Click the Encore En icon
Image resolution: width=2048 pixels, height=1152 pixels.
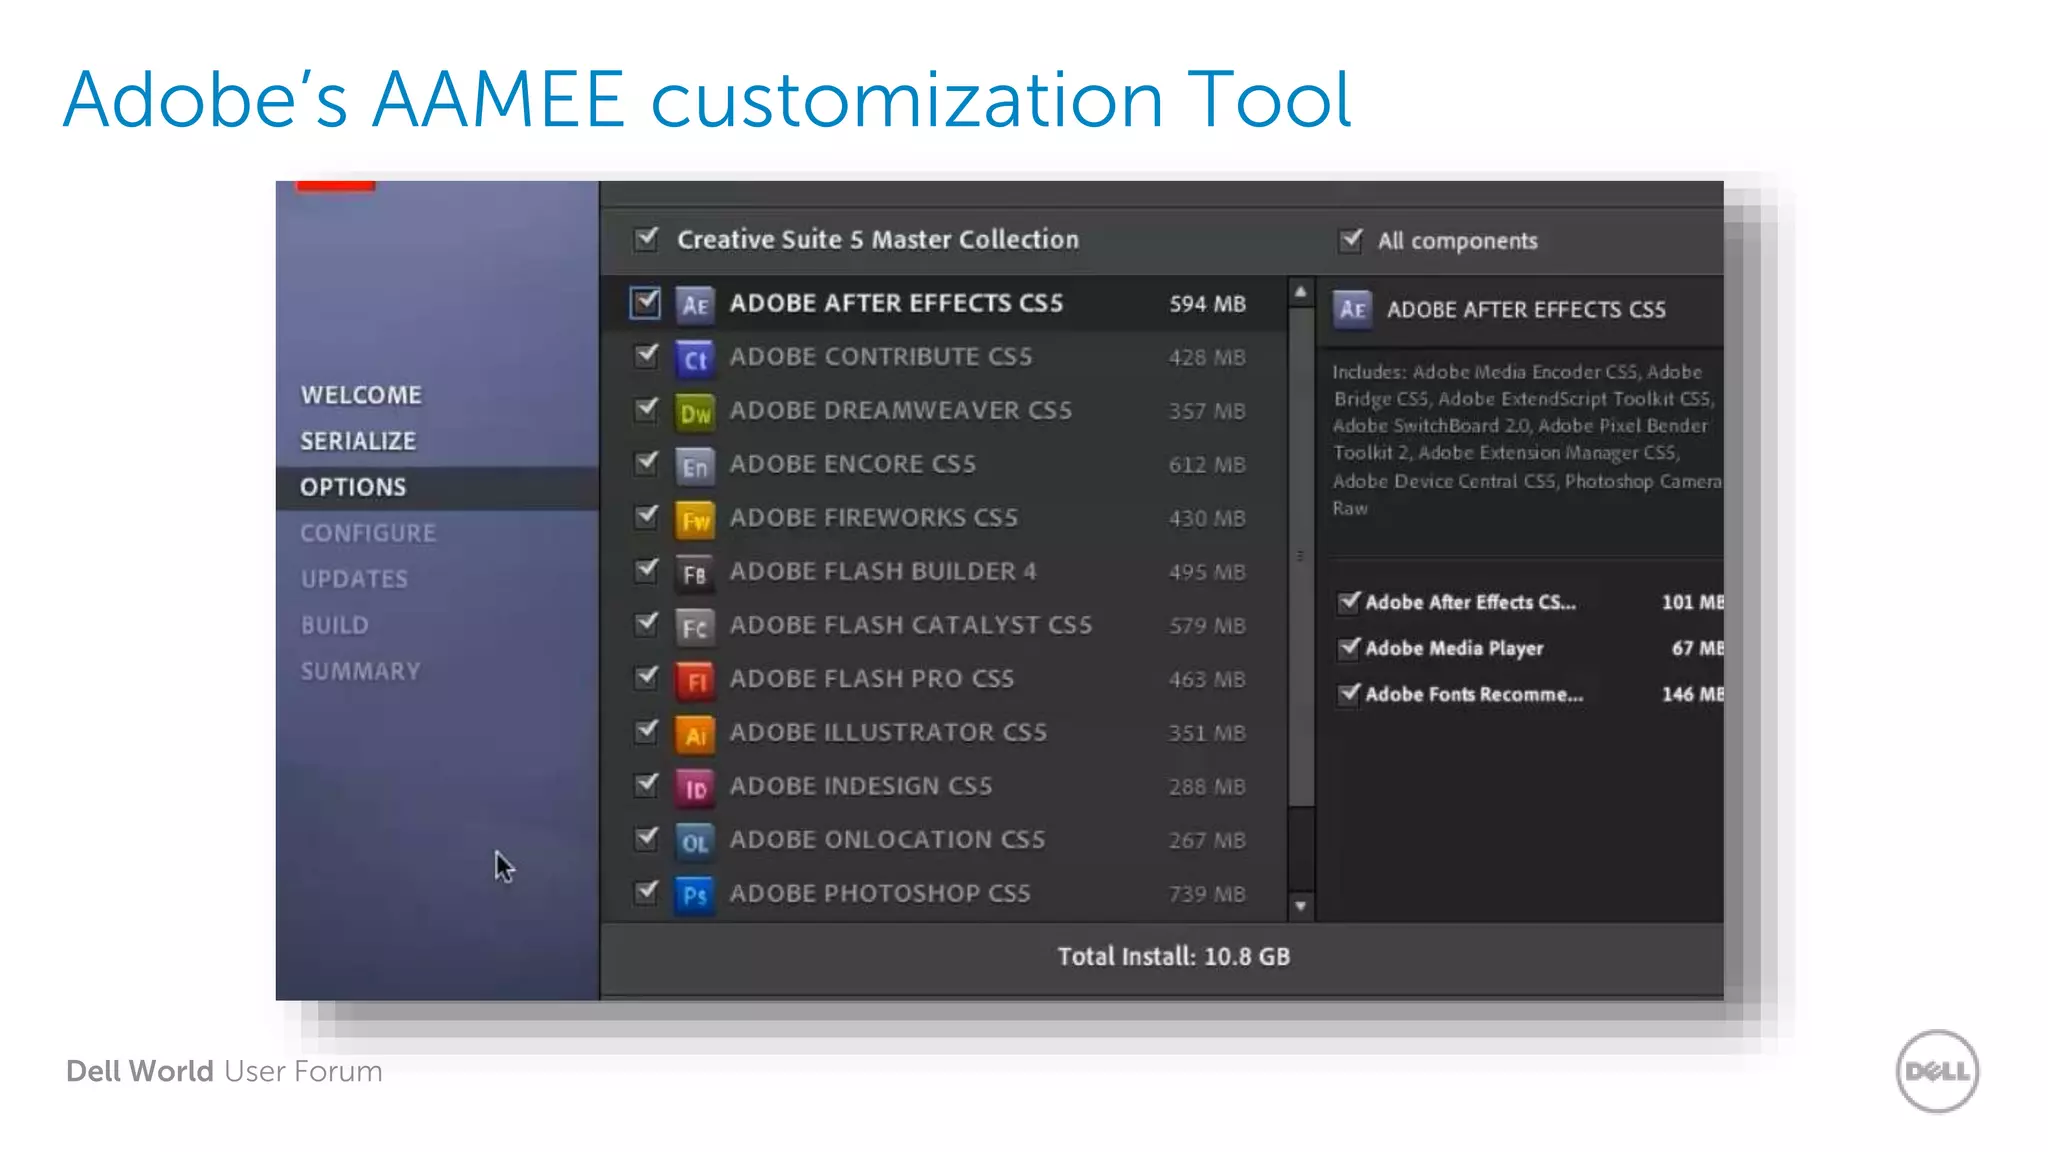pos(695,466)
